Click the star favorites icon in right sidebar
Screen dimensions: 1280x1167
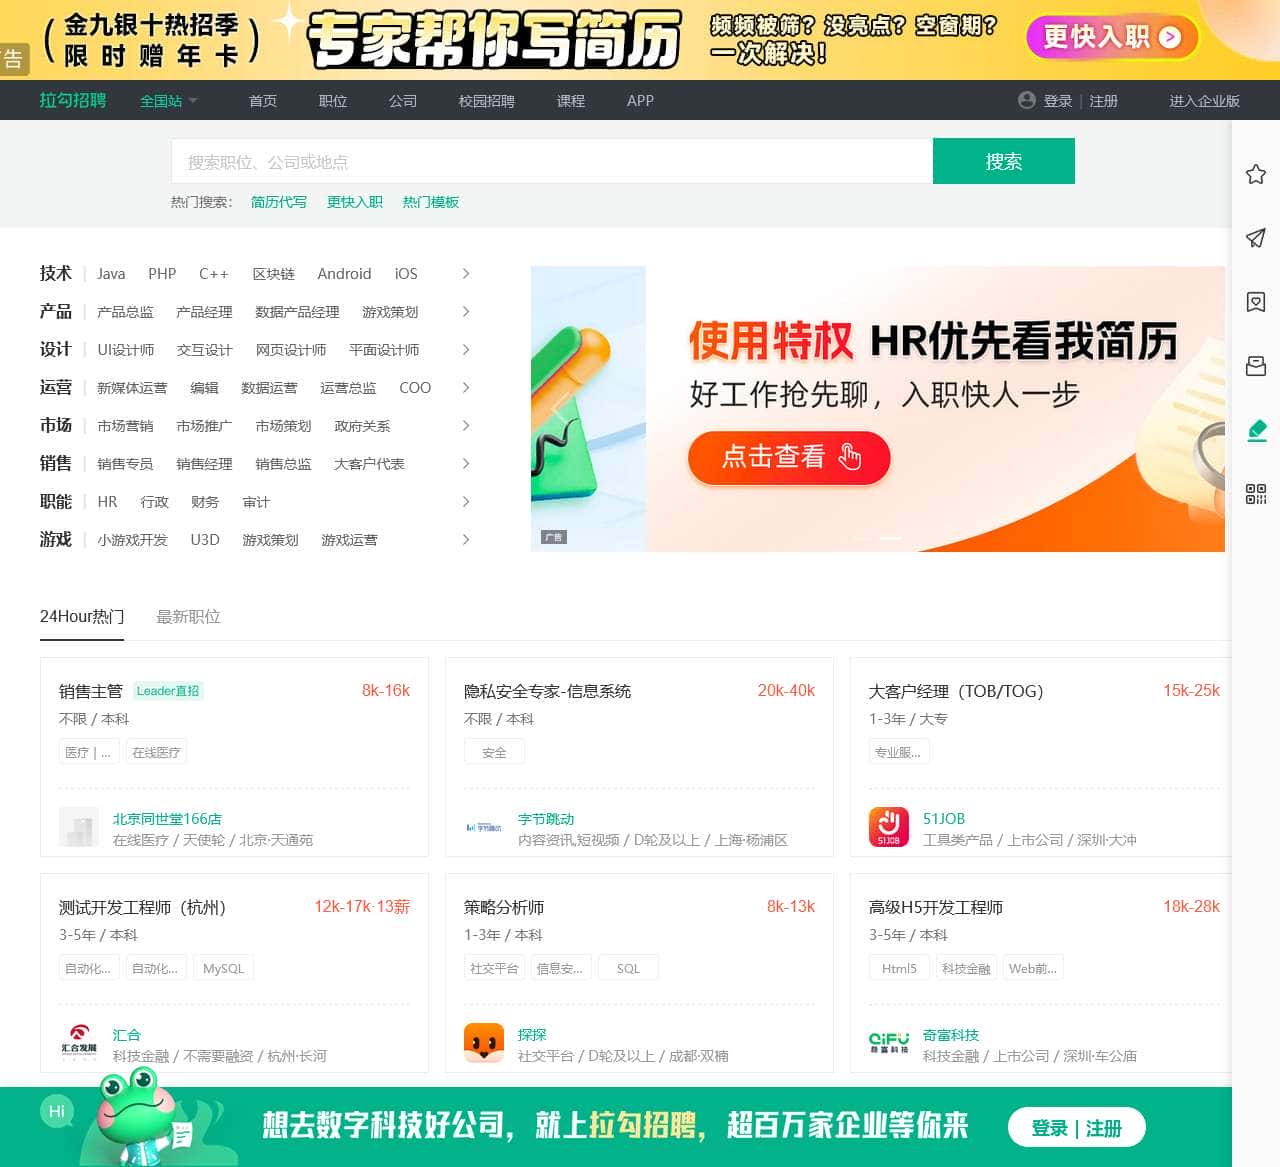[x=1256, y=174]
